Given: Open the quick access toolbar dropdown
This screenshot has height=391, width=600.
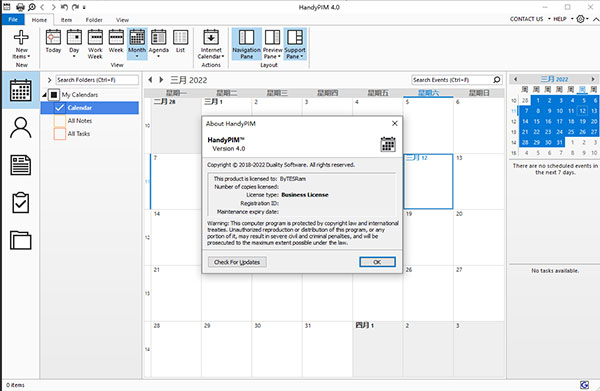Looking at the screenshot, I should click(x=85, y=7).
